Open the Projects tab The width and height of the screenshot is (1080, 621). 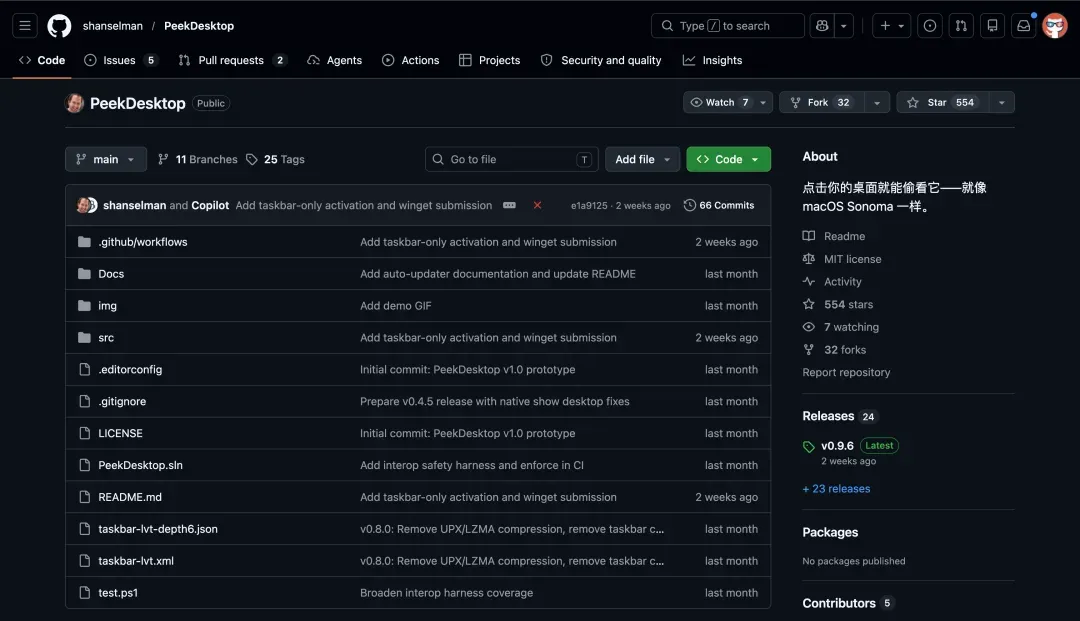pos(490,60)
